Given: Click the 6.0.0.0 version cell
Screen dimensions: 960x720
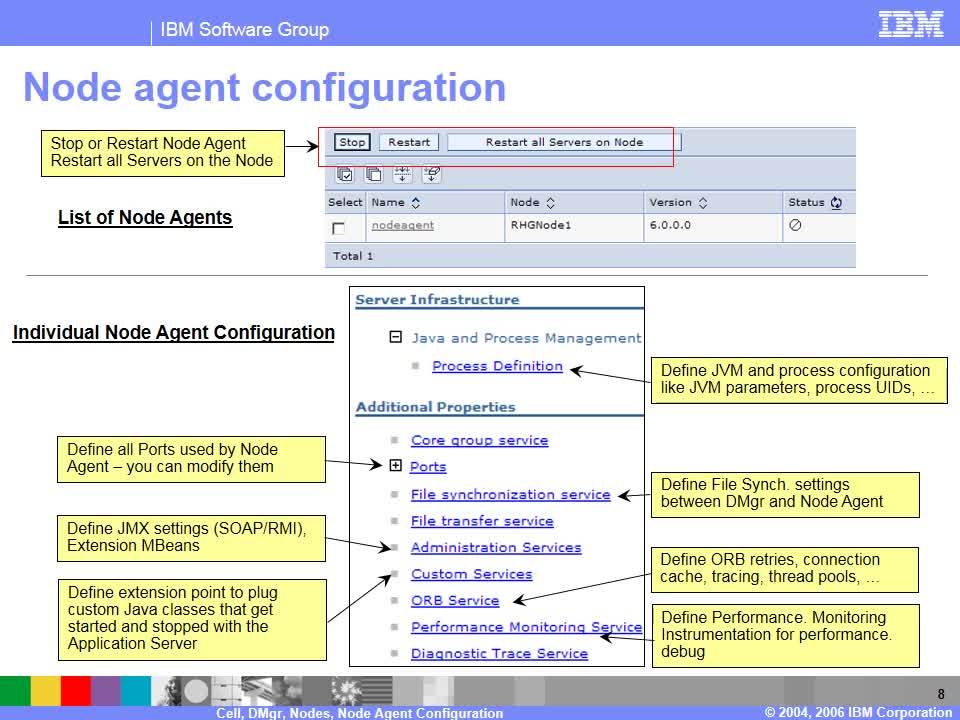Looking at the screenshot, I should coord(670,225).
